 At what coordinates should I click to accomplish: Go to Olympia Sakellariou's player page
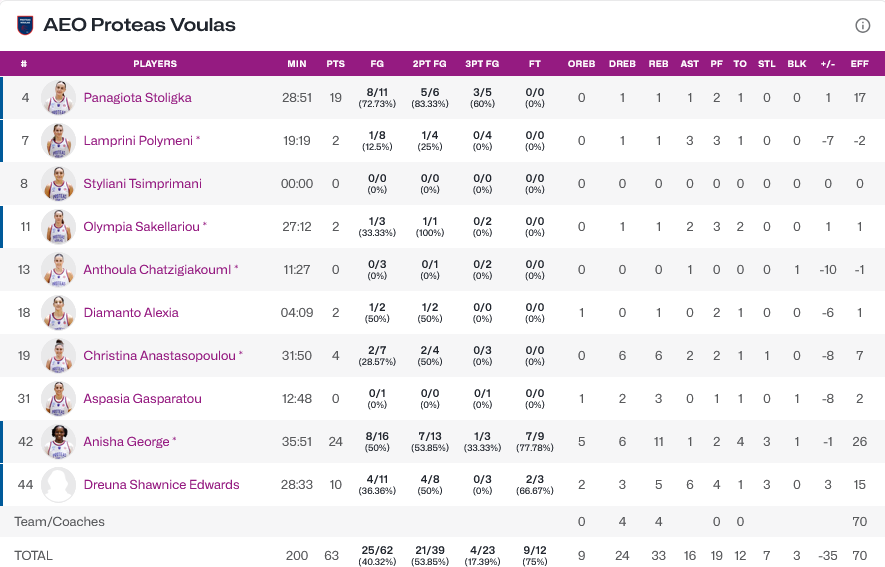[x=141, y=227]
